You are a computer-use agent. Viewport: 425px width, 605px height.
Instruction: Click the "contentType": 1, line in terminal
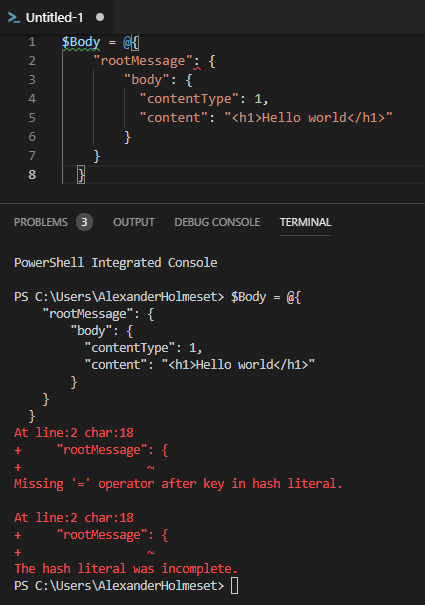(x=143, y=348)
